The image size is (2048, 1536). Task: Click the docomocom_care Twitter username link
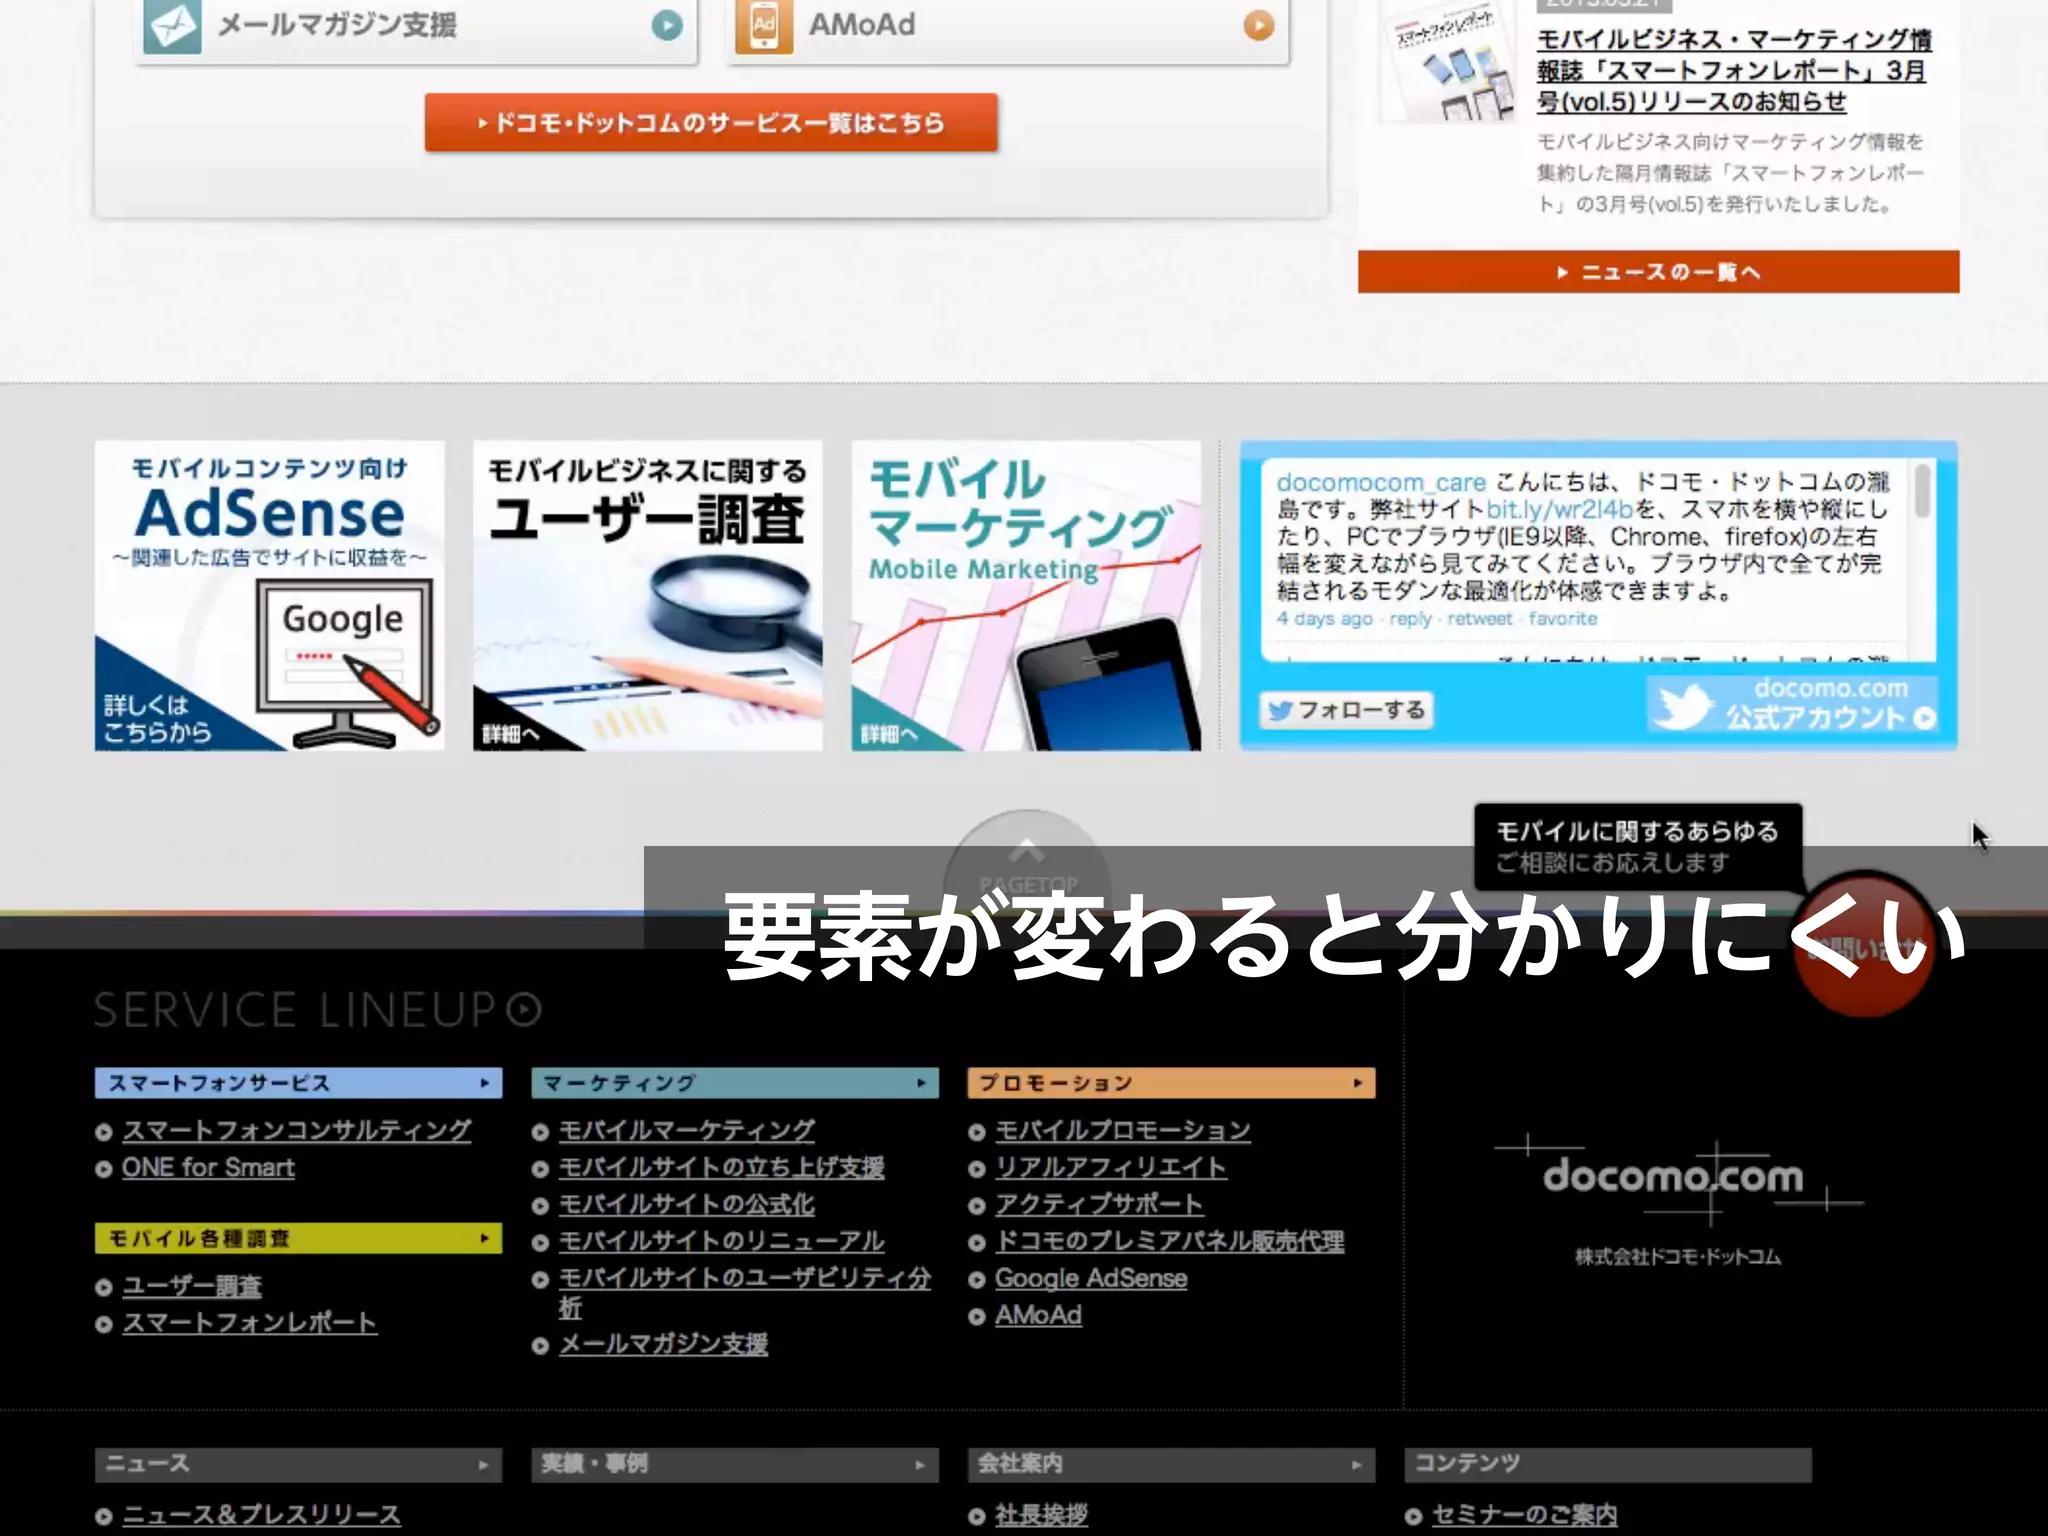(x=1381, y=482)
